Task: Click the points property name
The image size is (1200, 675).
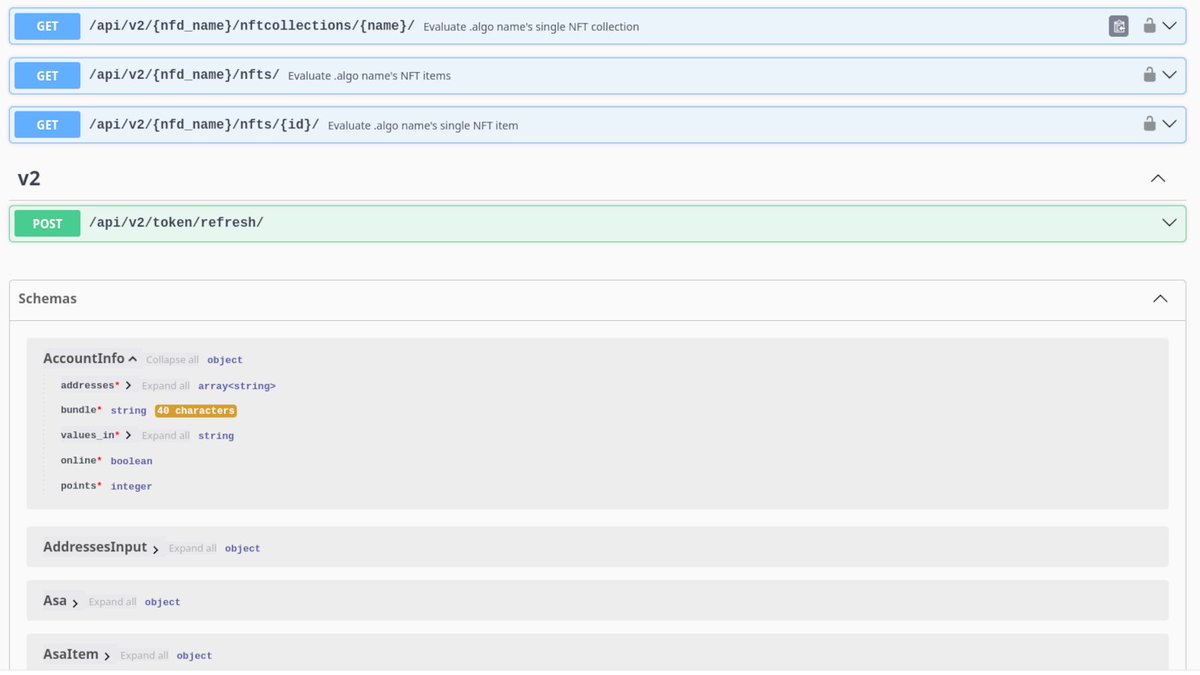Action: pos(78,486)
